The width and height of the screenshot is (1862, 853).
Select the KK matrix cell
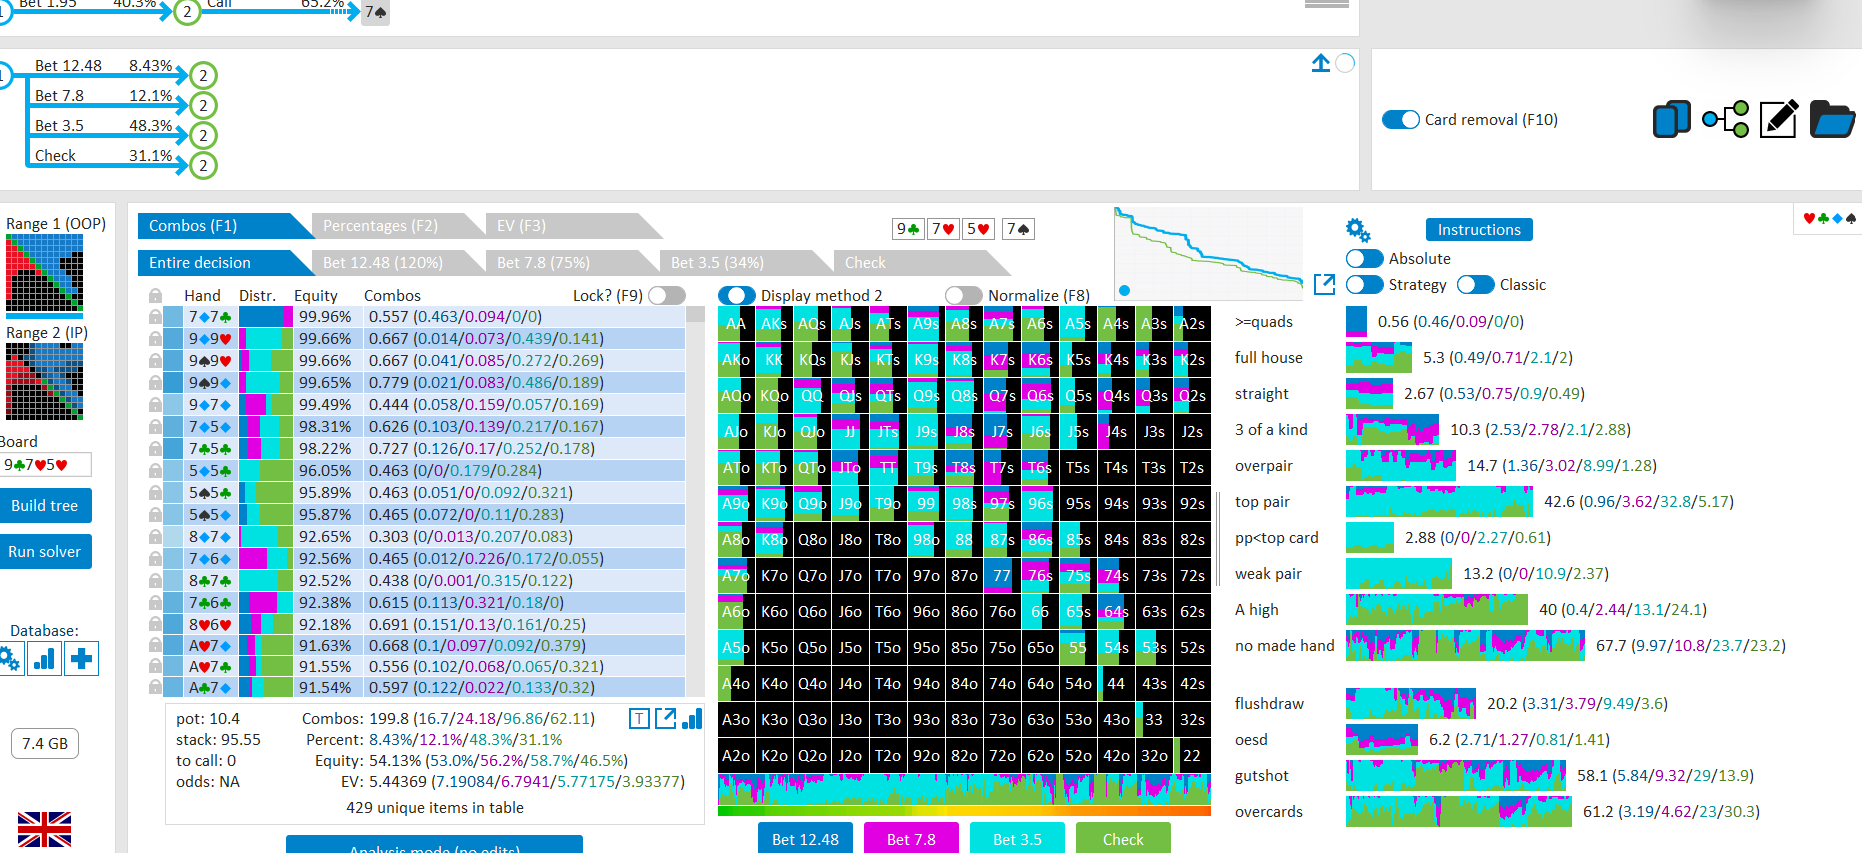[x=774, y=359]
